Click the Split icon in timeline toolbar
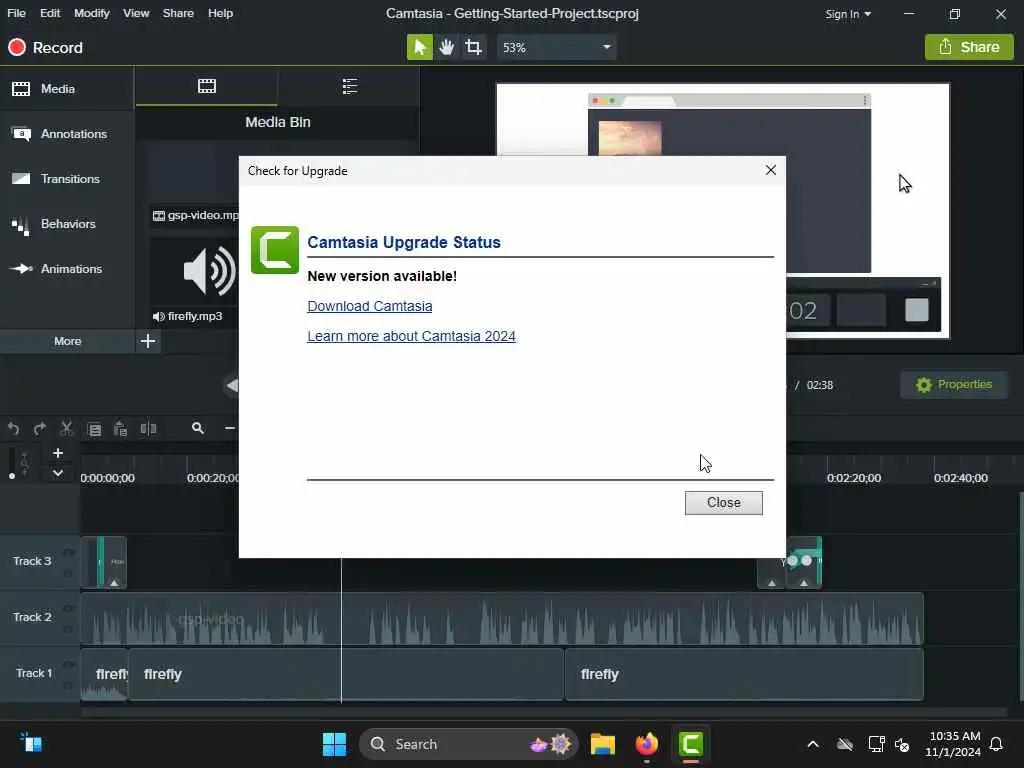Image resolution: width=1024 pixels, height=768 pixels. point(148,428)
